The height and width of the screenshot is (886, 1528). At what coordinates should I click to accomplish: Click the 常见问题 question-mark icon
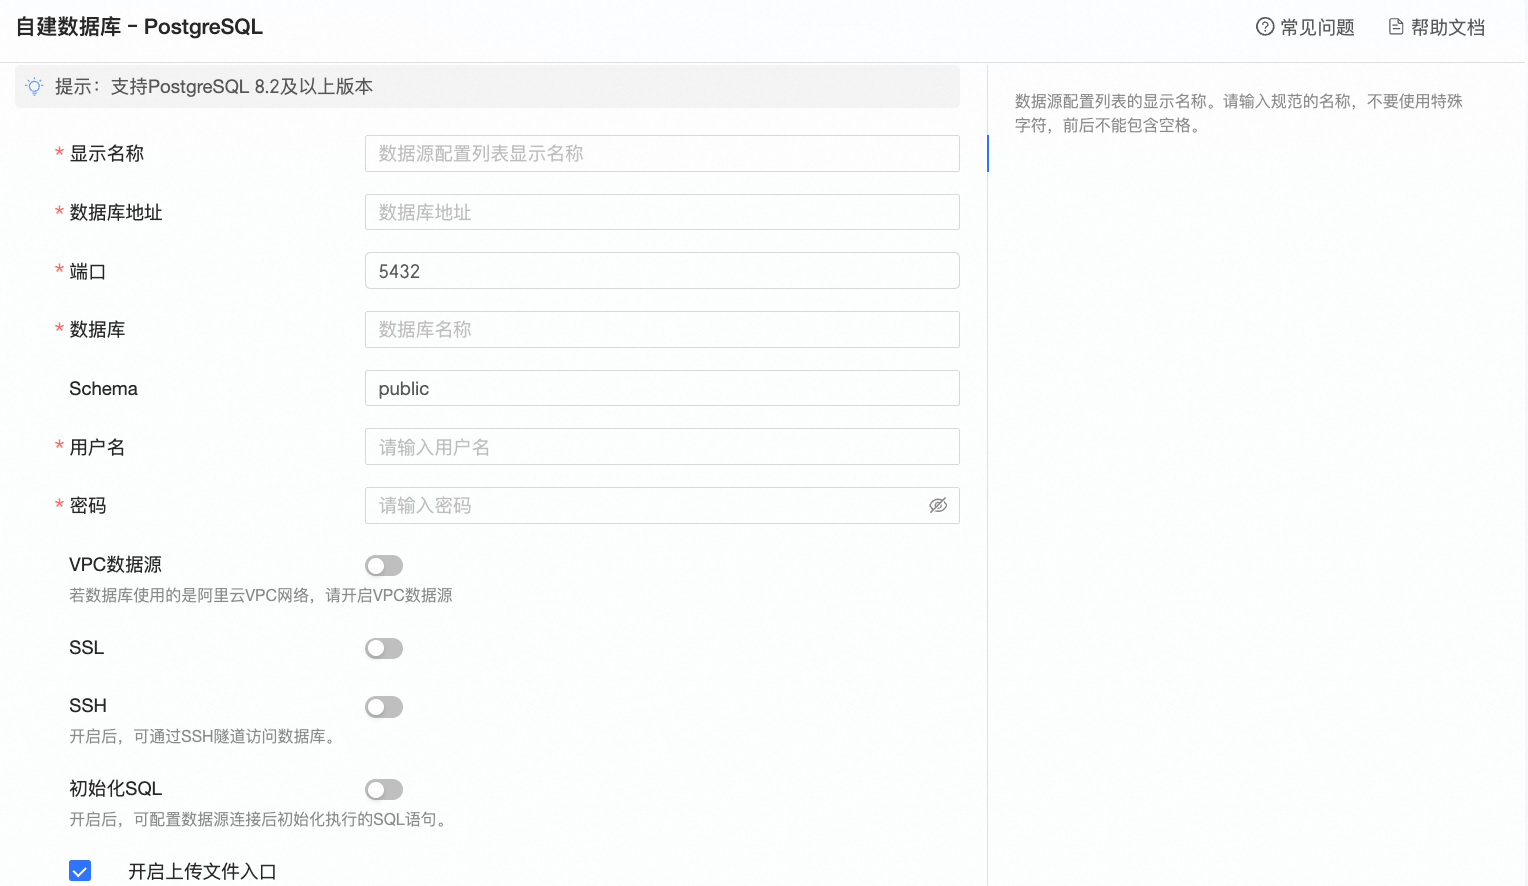tap(1265, 27)
